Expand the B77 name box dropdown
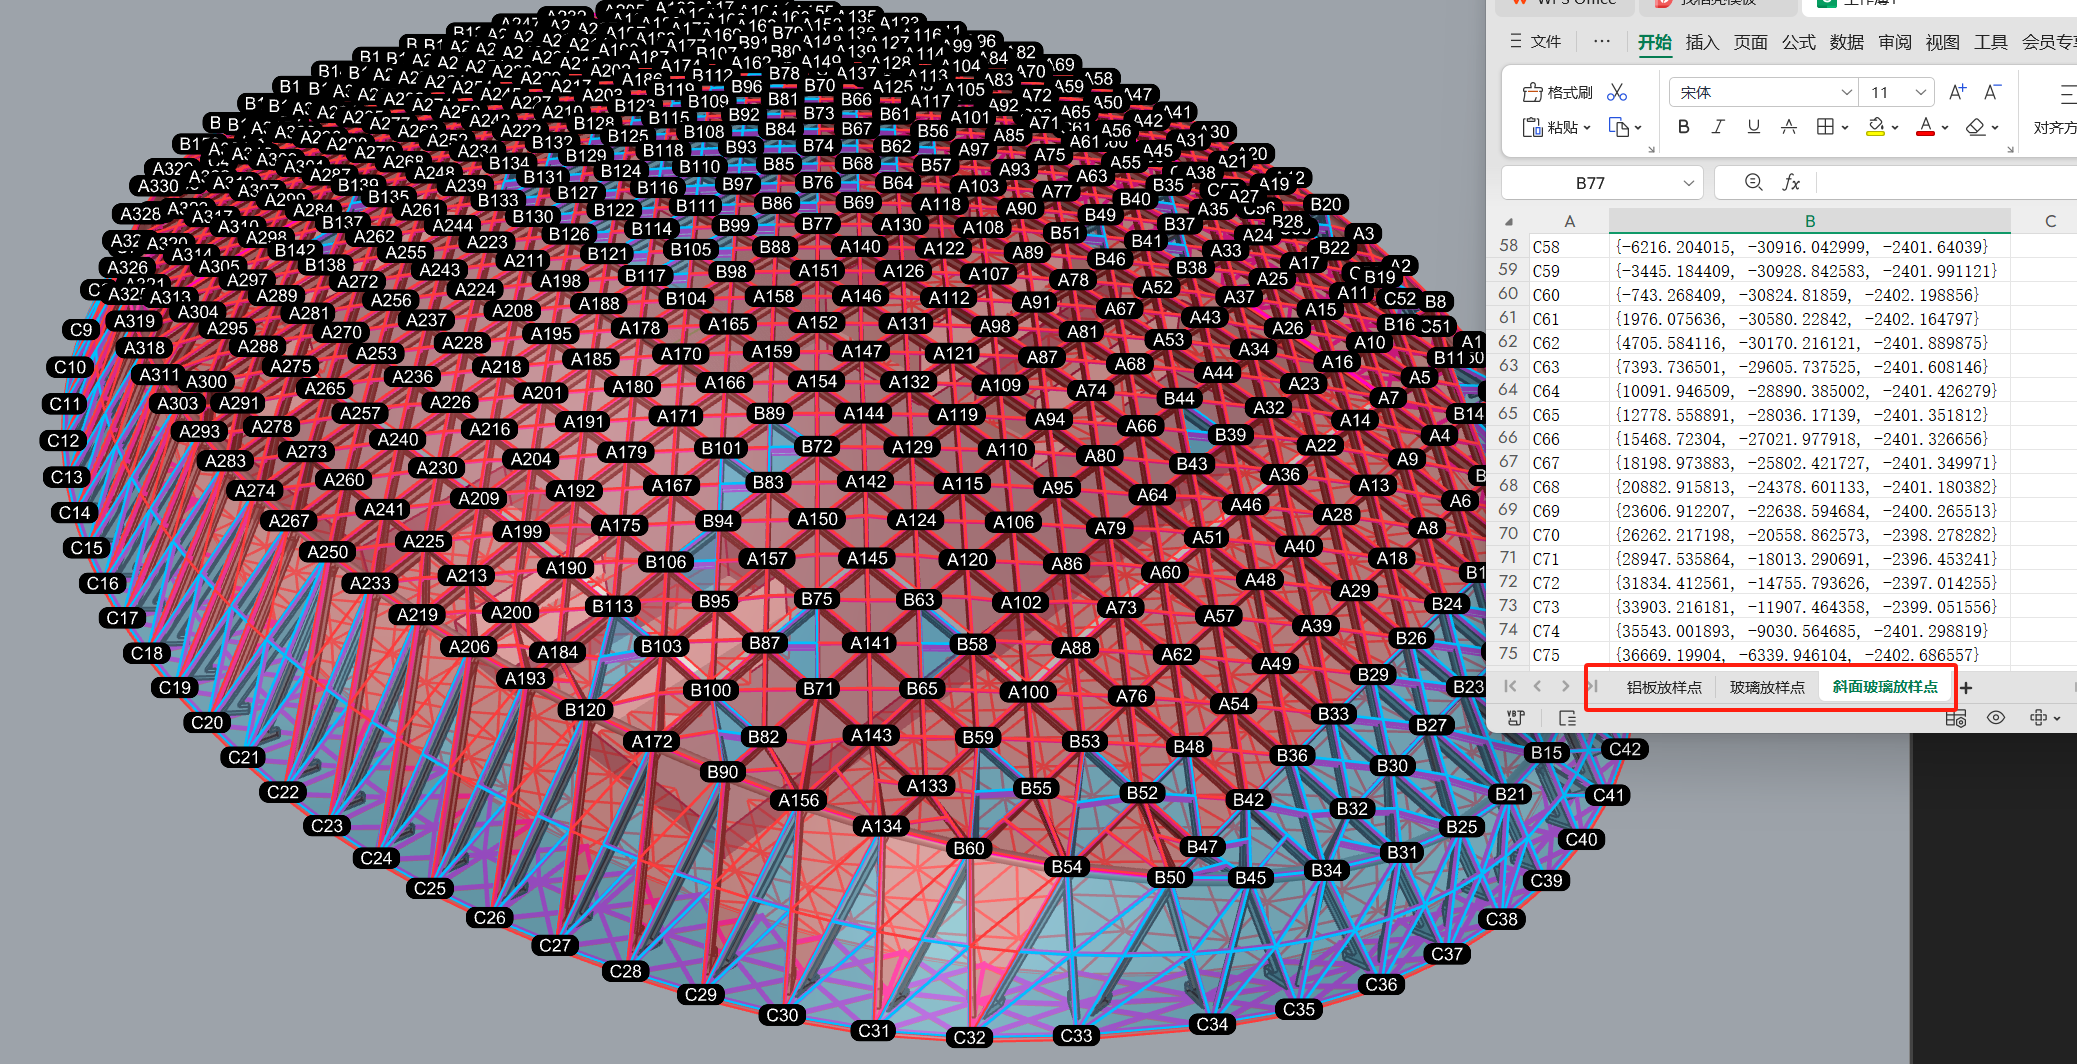 click(x=1688, y=183)
